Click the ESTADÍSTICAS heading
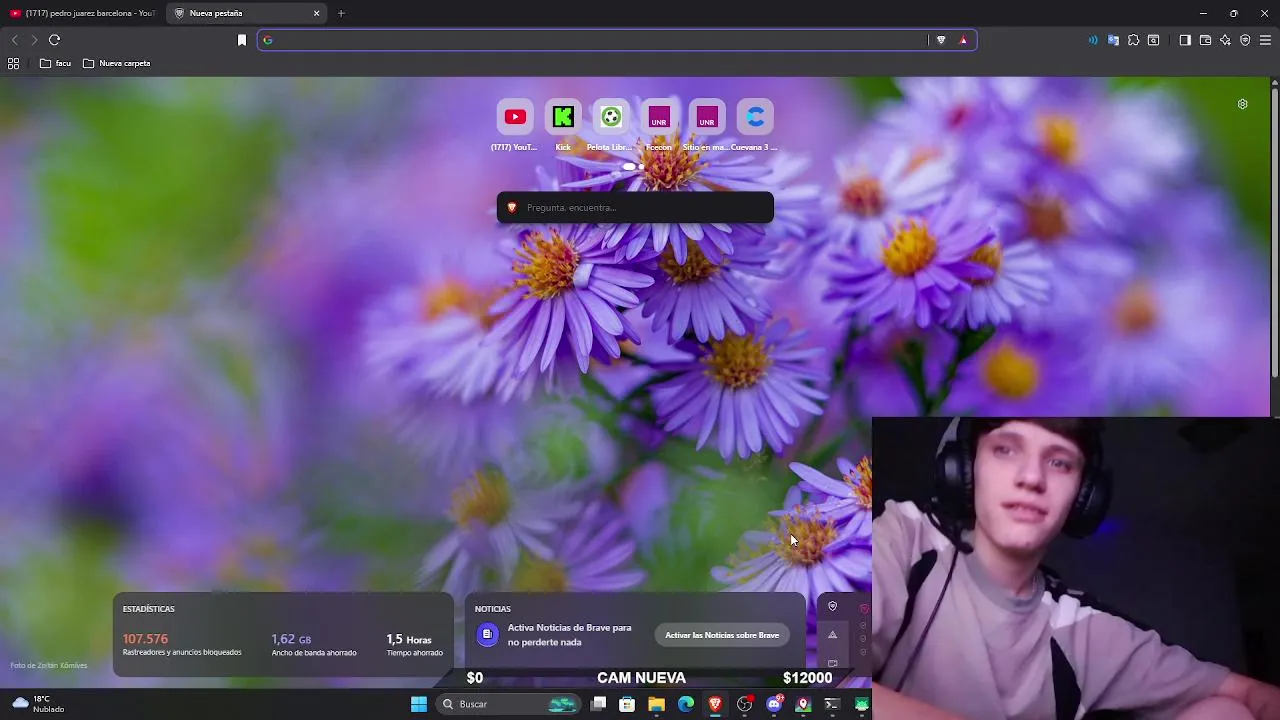The image size is (1280, 720). pos(148,609)
